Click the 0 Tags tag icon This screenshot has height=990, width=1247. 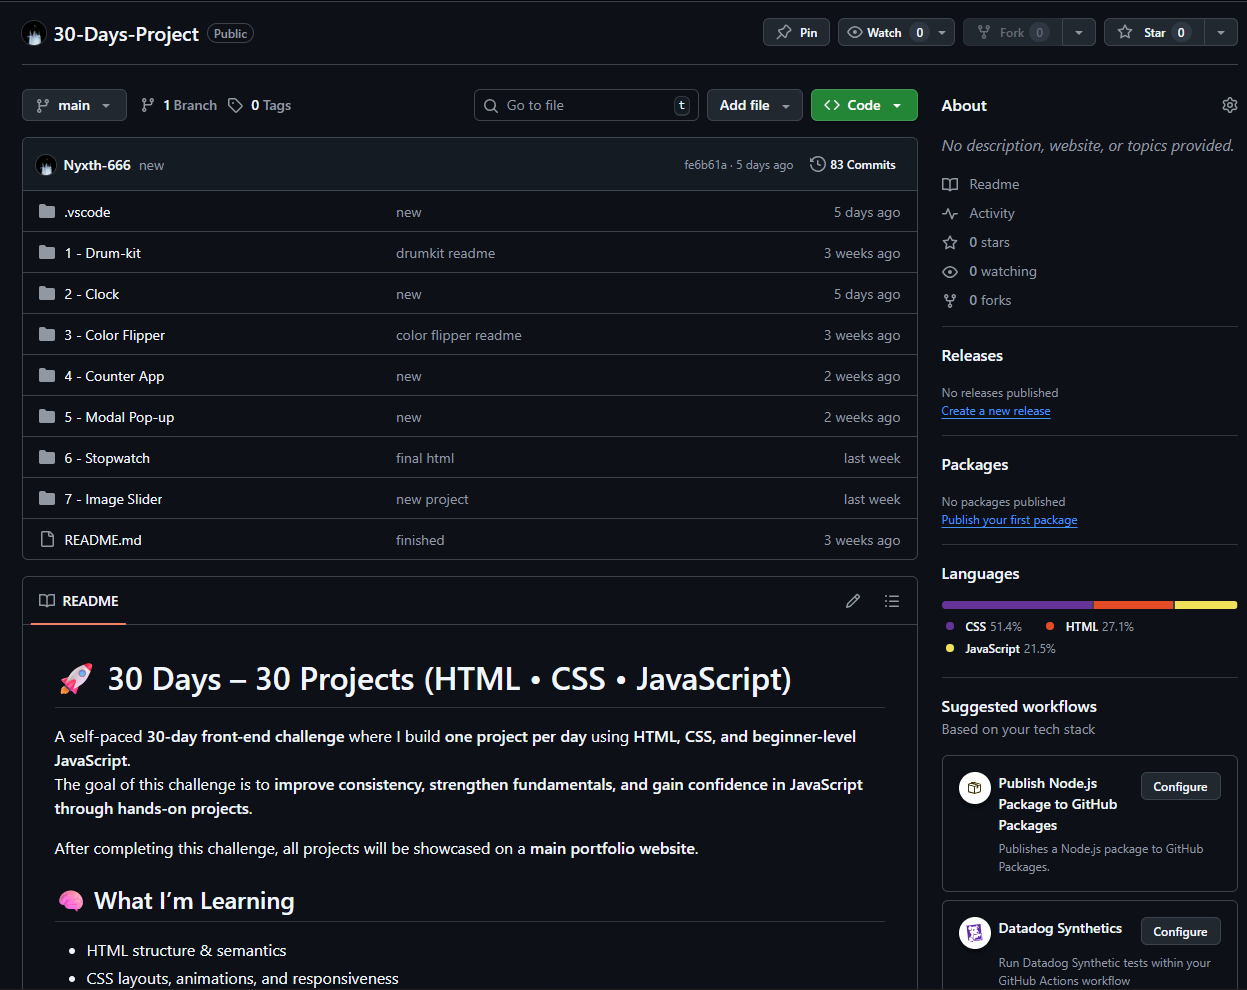236,105
